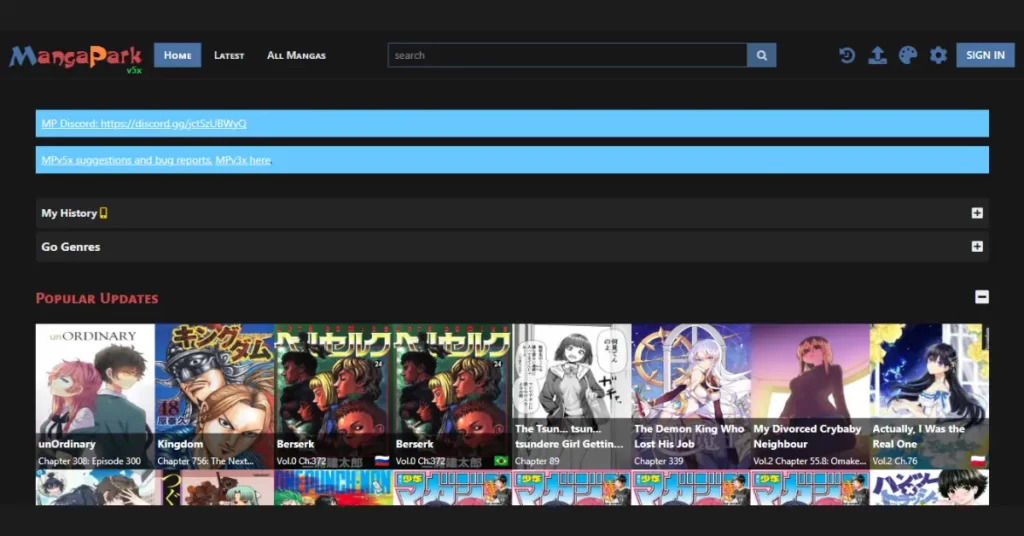Collapse the Popular Updates section
The width and height of the screenshot is (1024, 536).
[982, 297]
